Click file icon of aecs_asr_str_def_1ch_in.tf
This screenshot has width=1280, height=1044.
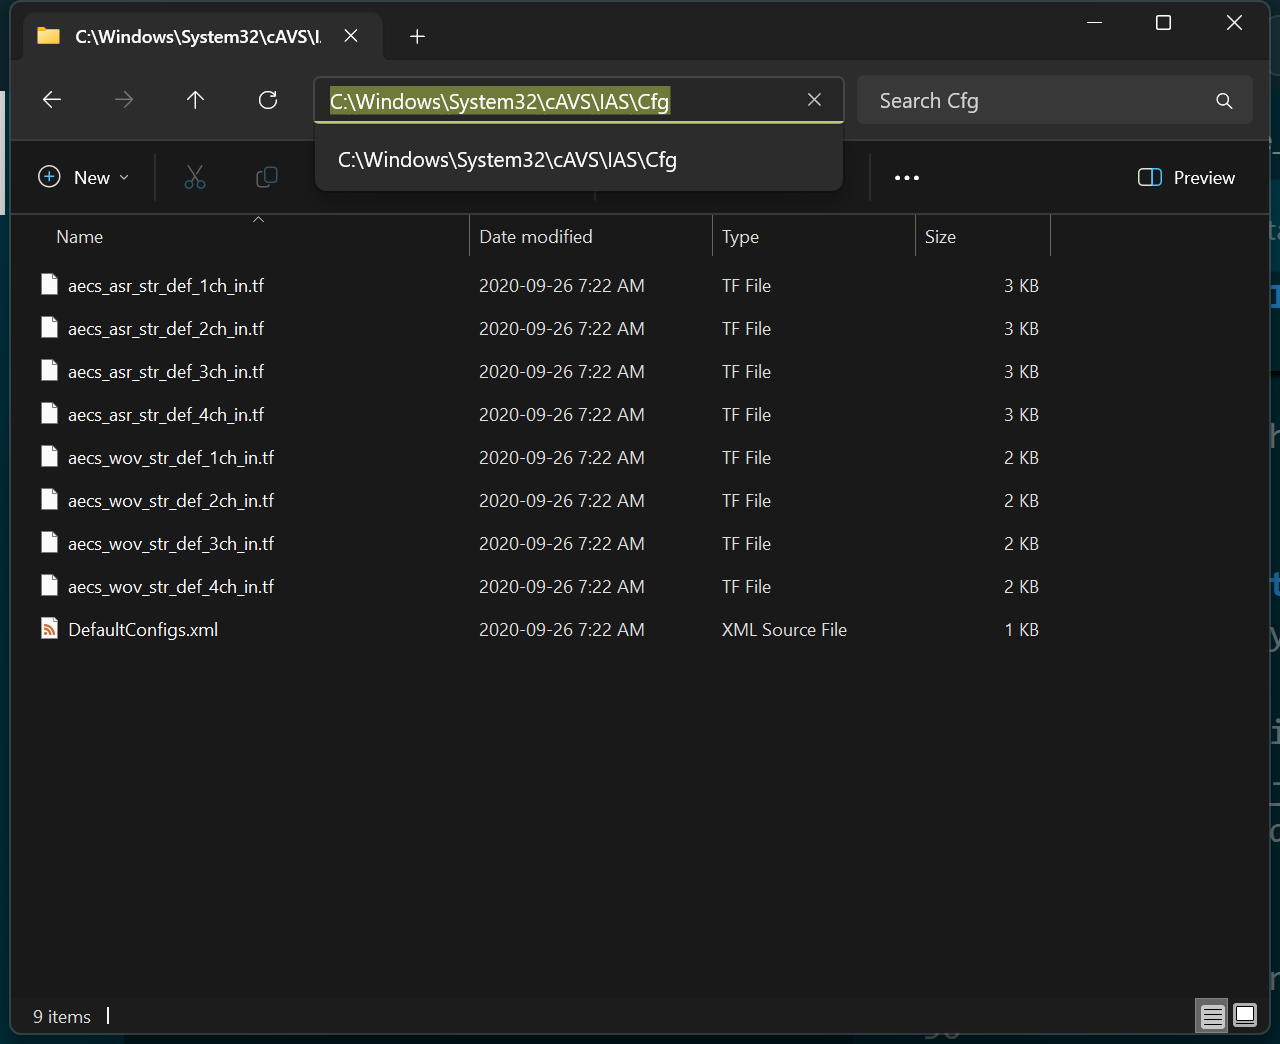(x=49, y=284)
